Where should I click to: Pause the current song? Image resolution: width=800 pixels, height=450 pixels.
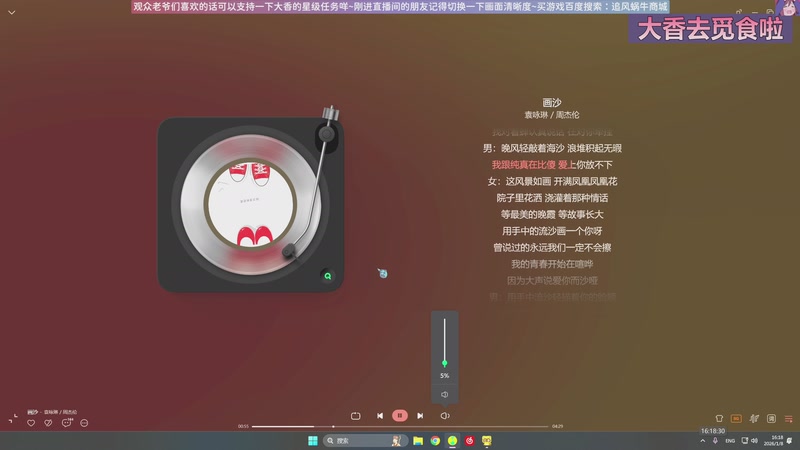click(x=400, y=416)
